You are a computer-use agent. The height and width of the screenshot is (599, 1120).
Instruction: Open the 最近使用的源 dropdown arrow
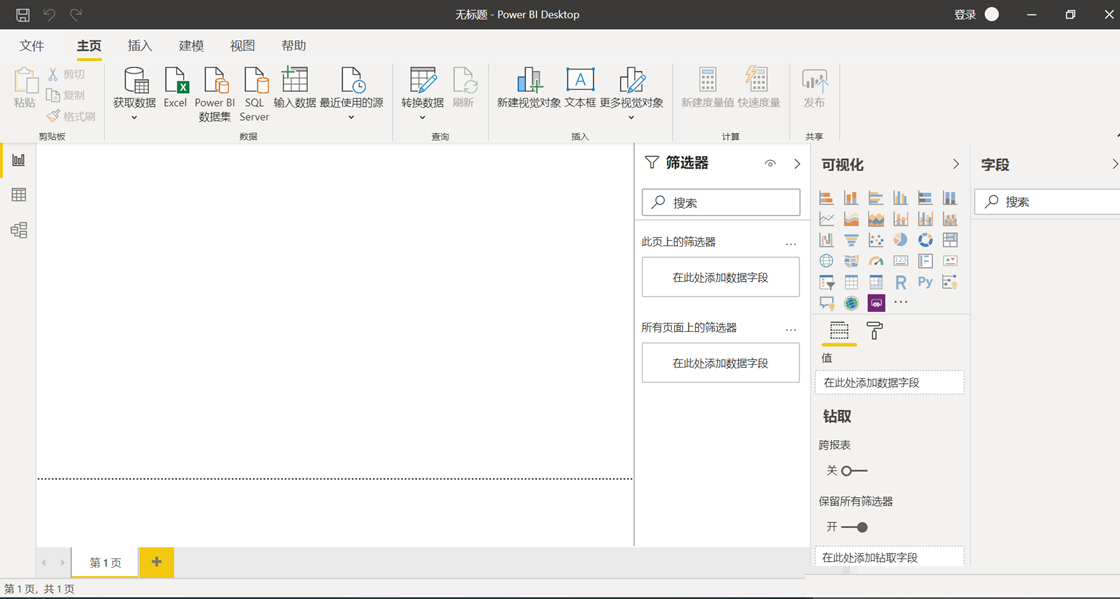click(x=351, y=118)
